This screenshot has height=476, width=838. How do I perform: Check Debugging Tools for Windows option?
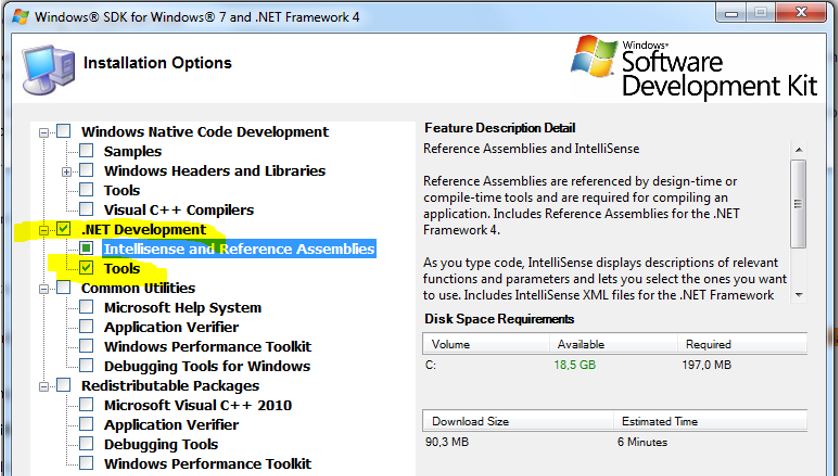(x=86, y=366)
